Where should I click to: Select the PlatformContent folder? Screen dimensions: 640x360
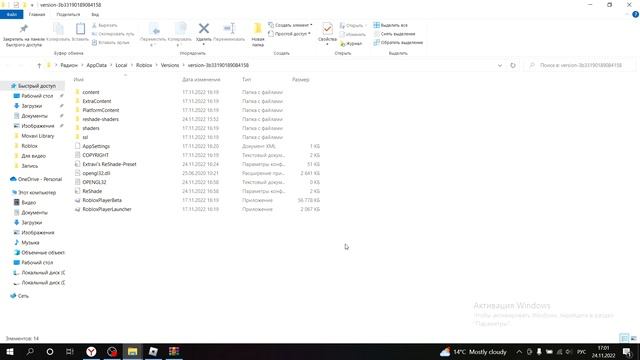point(101,110)
